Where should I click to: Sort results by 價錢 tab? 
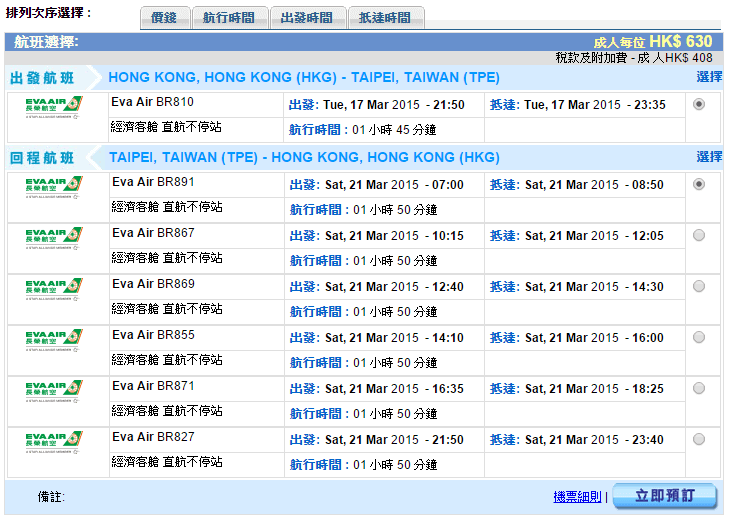coord(164,18)
